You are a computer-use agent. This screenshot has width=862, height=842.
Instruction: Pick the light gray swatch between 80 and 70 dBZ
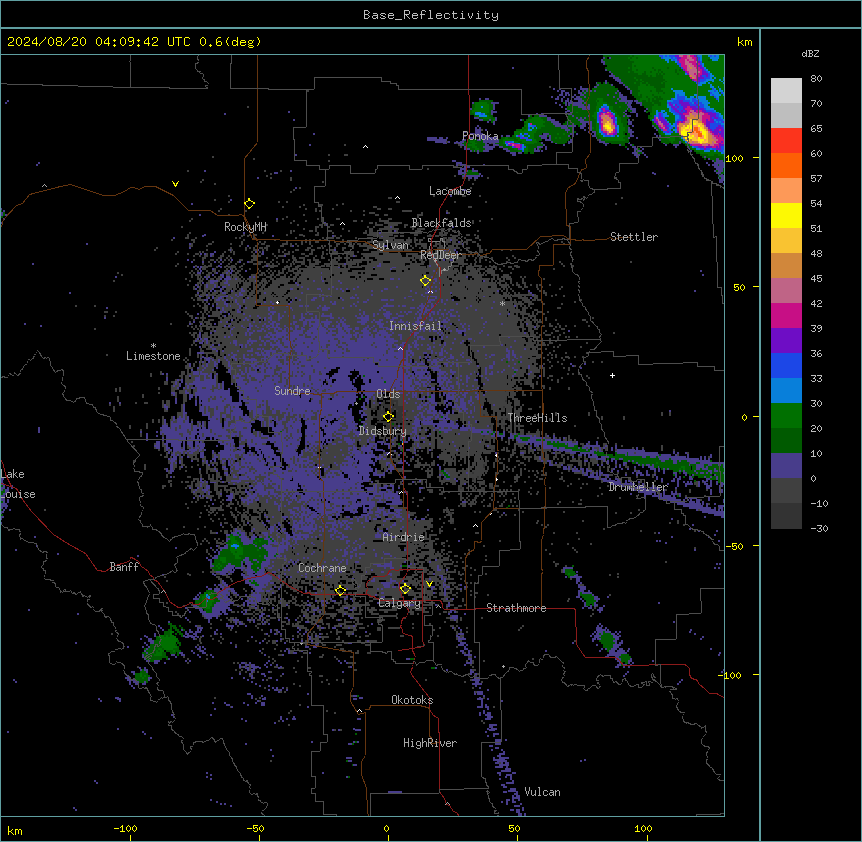point(786,90)
